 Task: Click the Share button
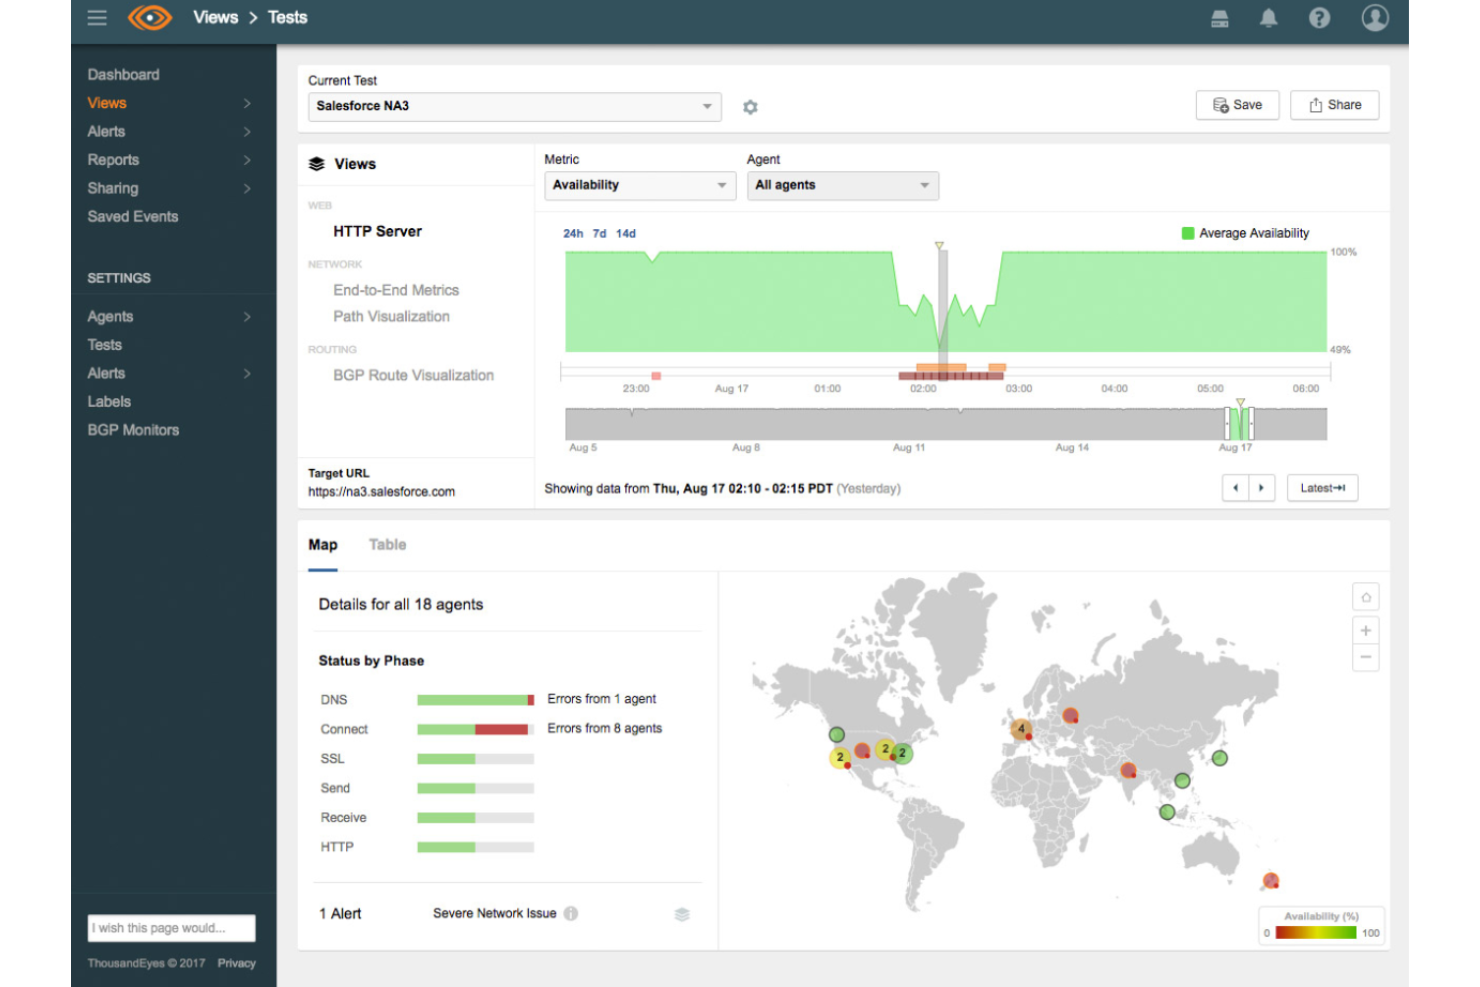[x=1334, y=104]
